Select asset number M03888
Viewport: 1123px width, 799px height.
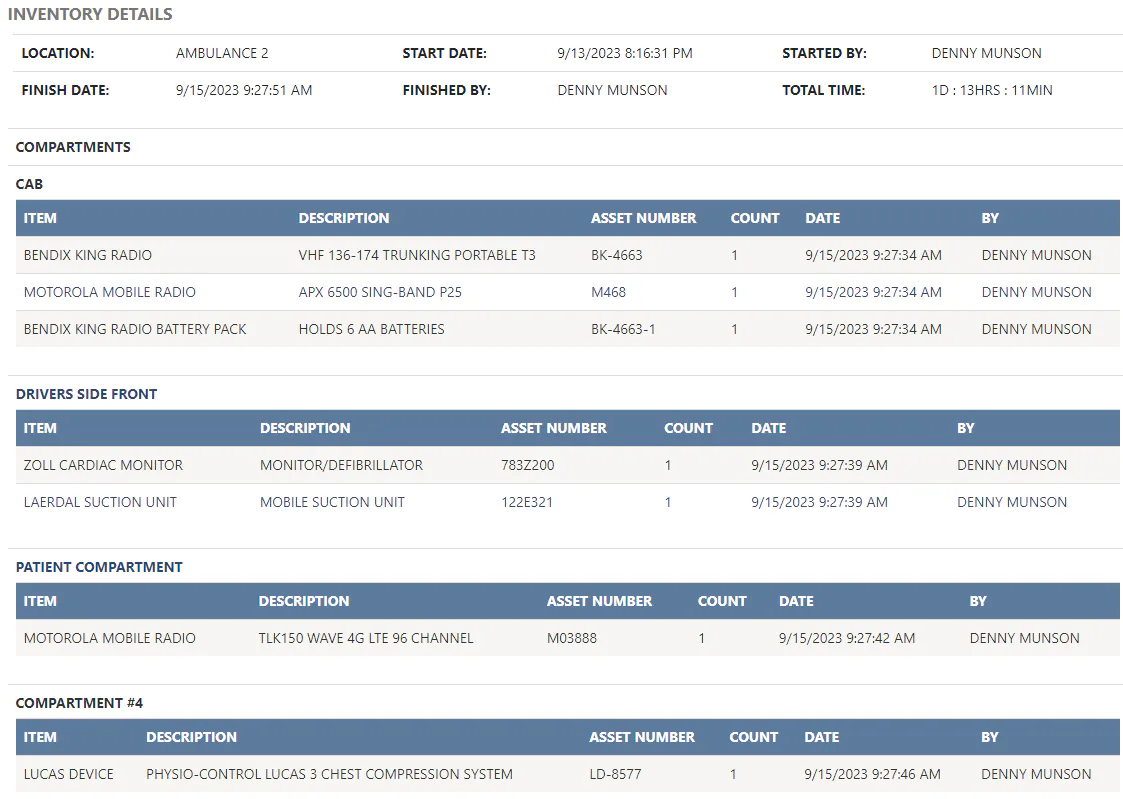[572, 639]
